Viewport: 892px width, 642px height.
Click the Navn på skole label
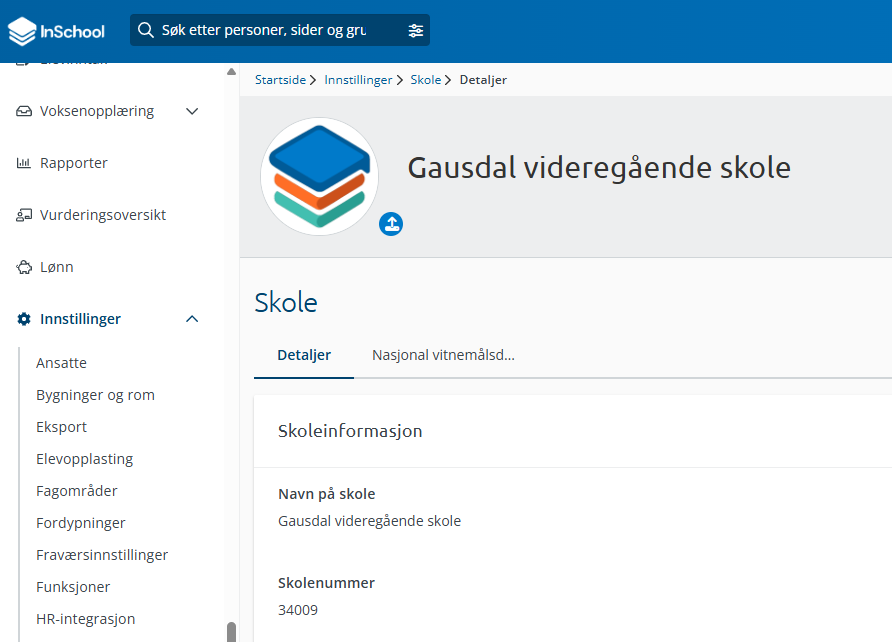point(327,494)
